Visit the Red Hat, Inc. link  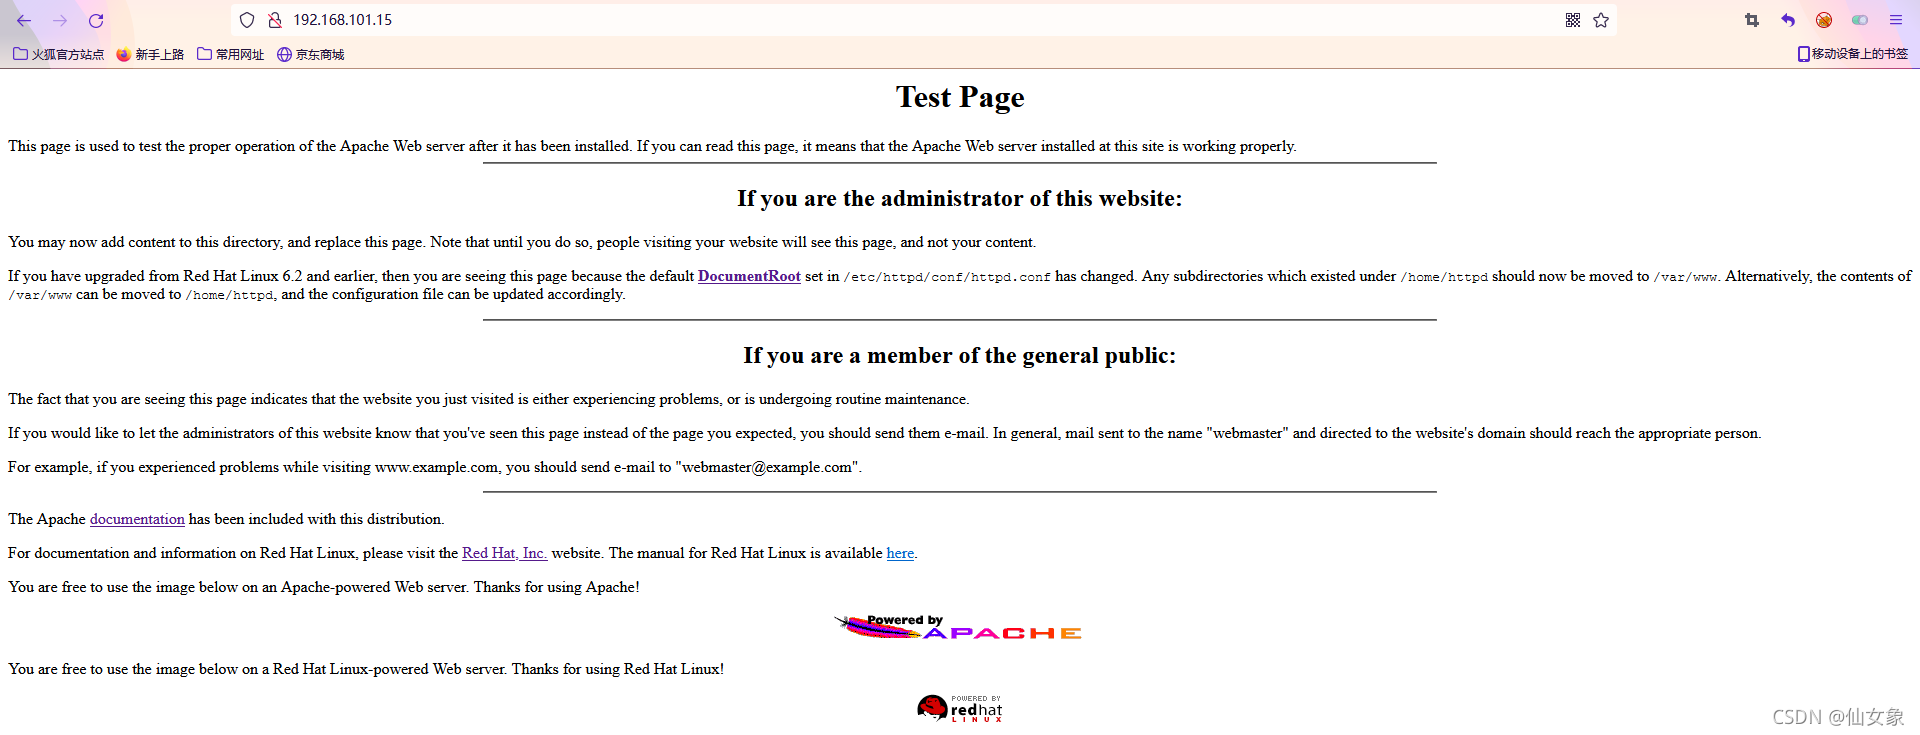(505, 553)
